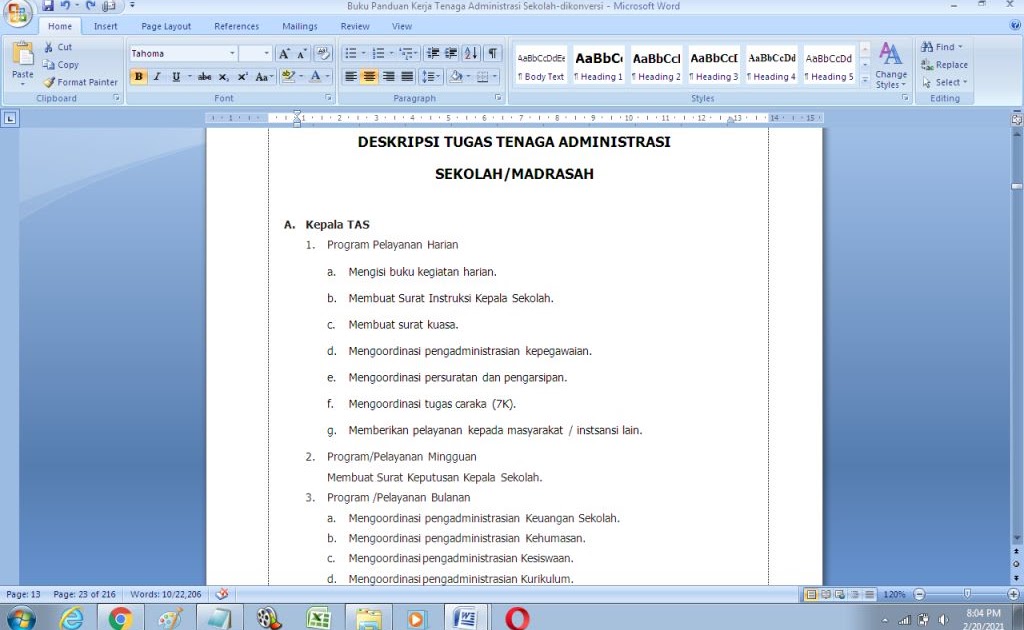Open Microsoft Word Help
Image resolution: width=1024 pixels, height=630 pixels.
(x=1015, y=25)
